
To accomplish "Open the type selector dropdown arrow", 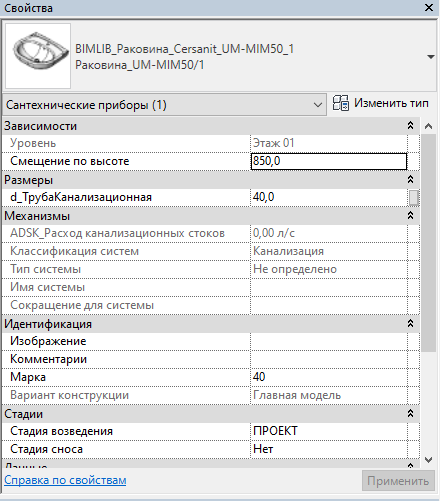I will (x=431, y=57).
